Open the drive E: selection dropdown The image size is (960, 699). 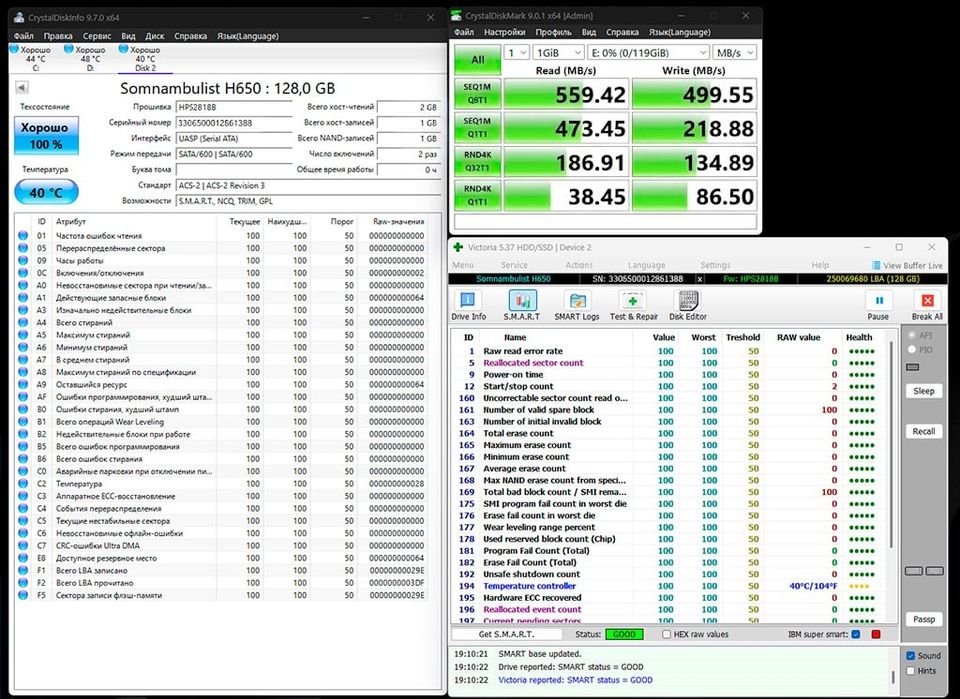click(648, 53)
